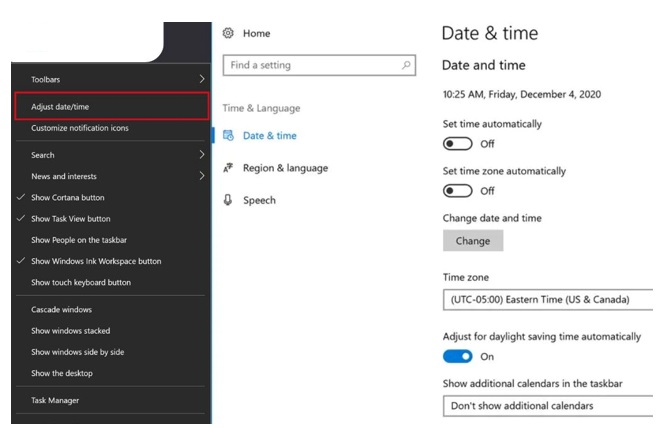Click the Home gear icon
This screenshot has width=658, height=428.
[x=228, y=33]
